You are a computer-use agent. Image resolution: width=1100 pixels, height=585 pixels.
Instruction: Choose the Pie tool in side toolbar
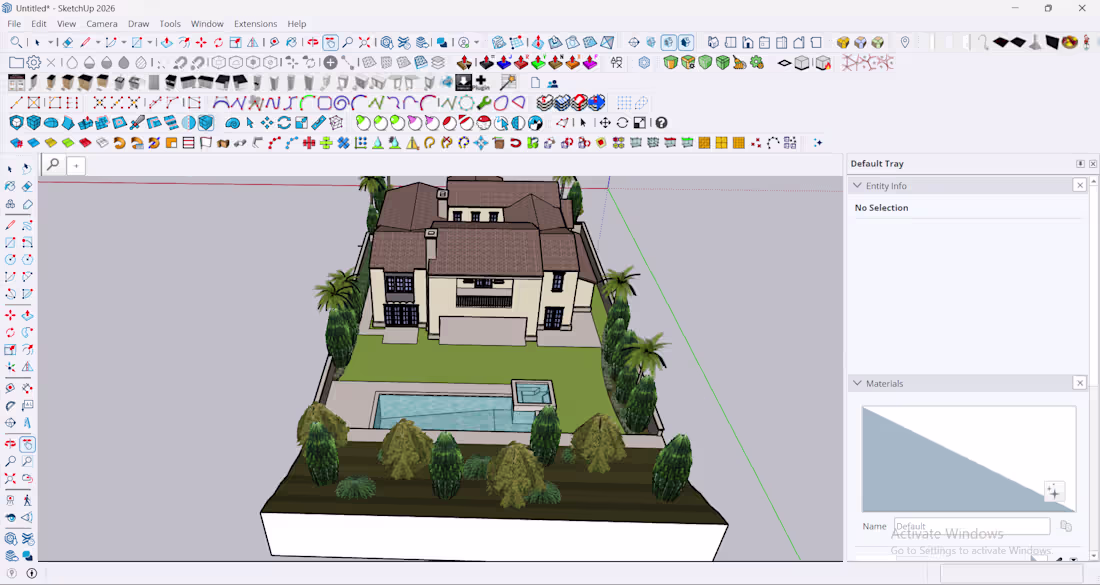coord(27,294)
